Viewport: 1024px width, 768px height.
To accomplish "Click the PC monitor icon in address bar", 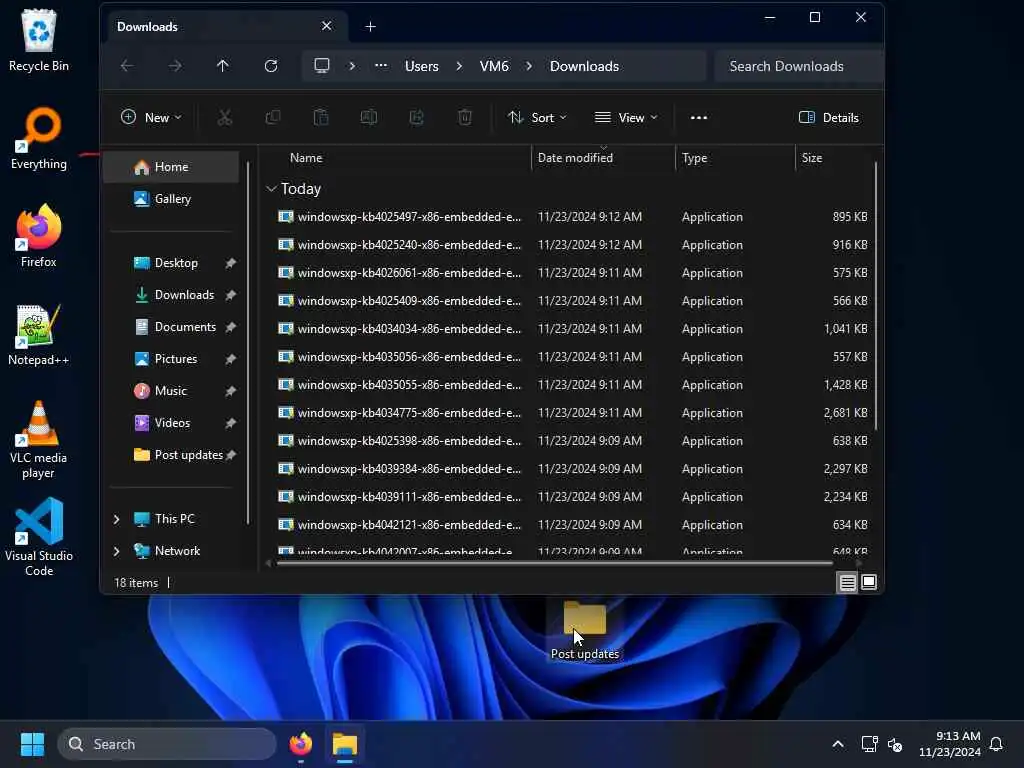I will 322,66.
